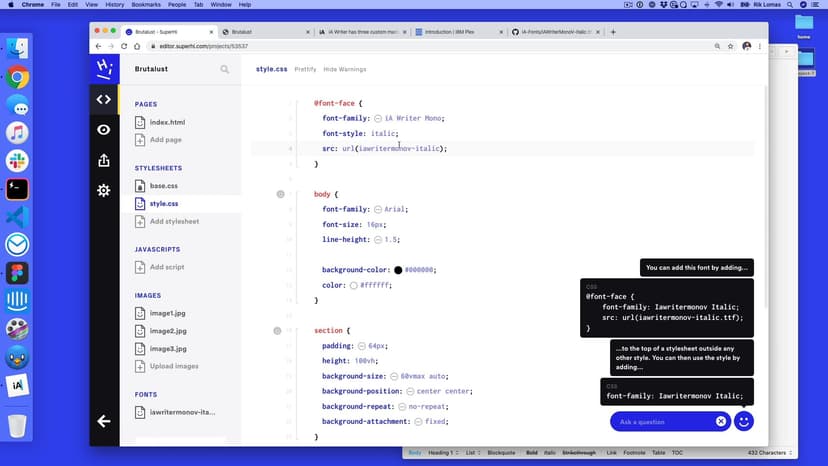Click Add stylesheet in sidebar
Viewport: 828px width, 466px height.
[174, 221]
